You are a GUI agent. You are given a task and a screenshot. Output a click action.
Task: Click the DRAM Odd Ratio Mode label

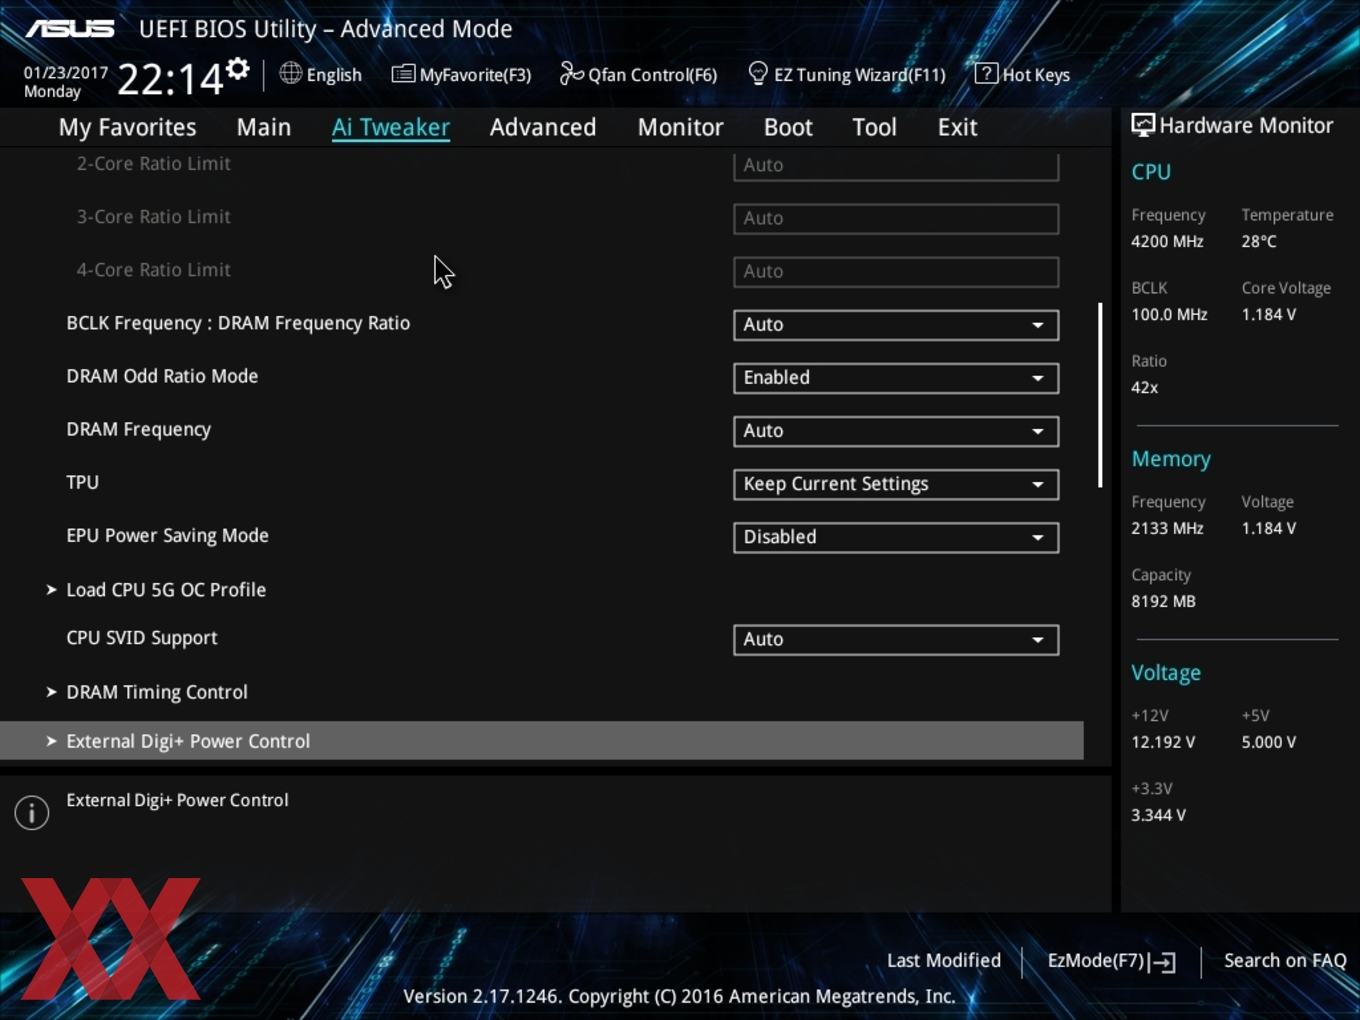[x=162, y=376]
